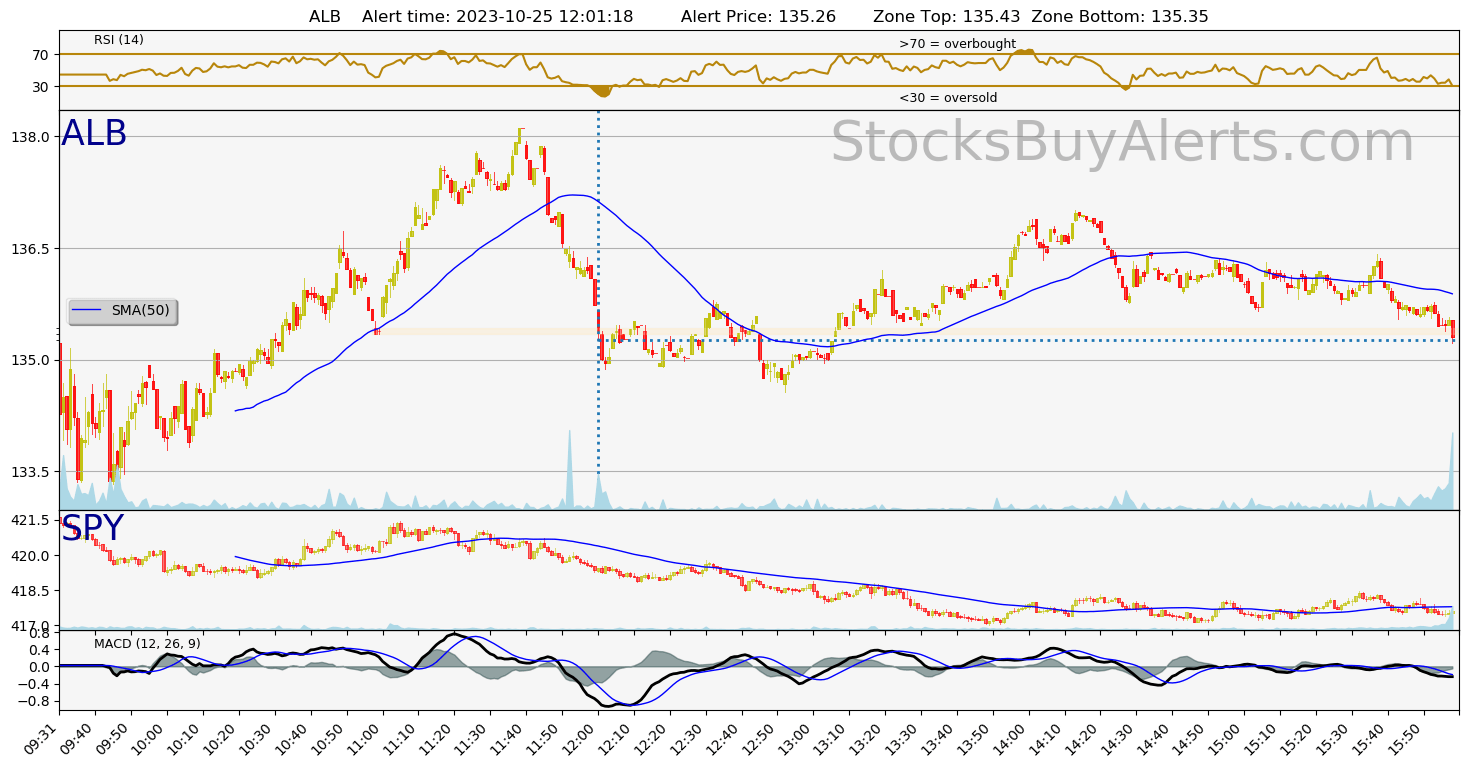Click the '<30 = oversold' annotation
Image resolution: width=1474 pixels, height=768 pixels.
click(947, 98)
